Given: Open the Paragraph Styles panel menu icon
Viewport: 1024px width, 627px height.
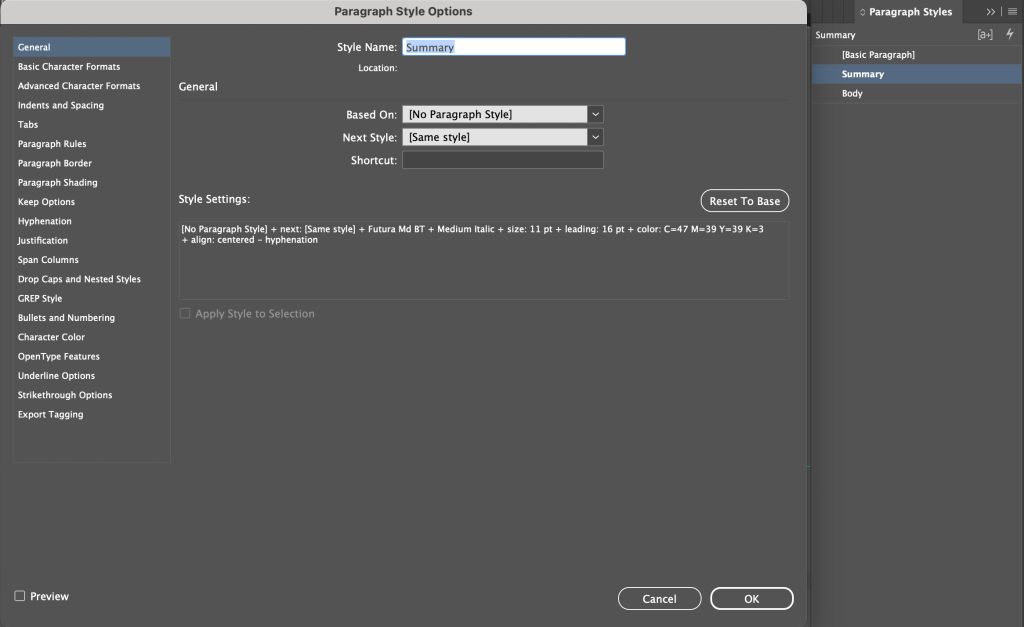Looking at the screenshot, I should 1012,12.
